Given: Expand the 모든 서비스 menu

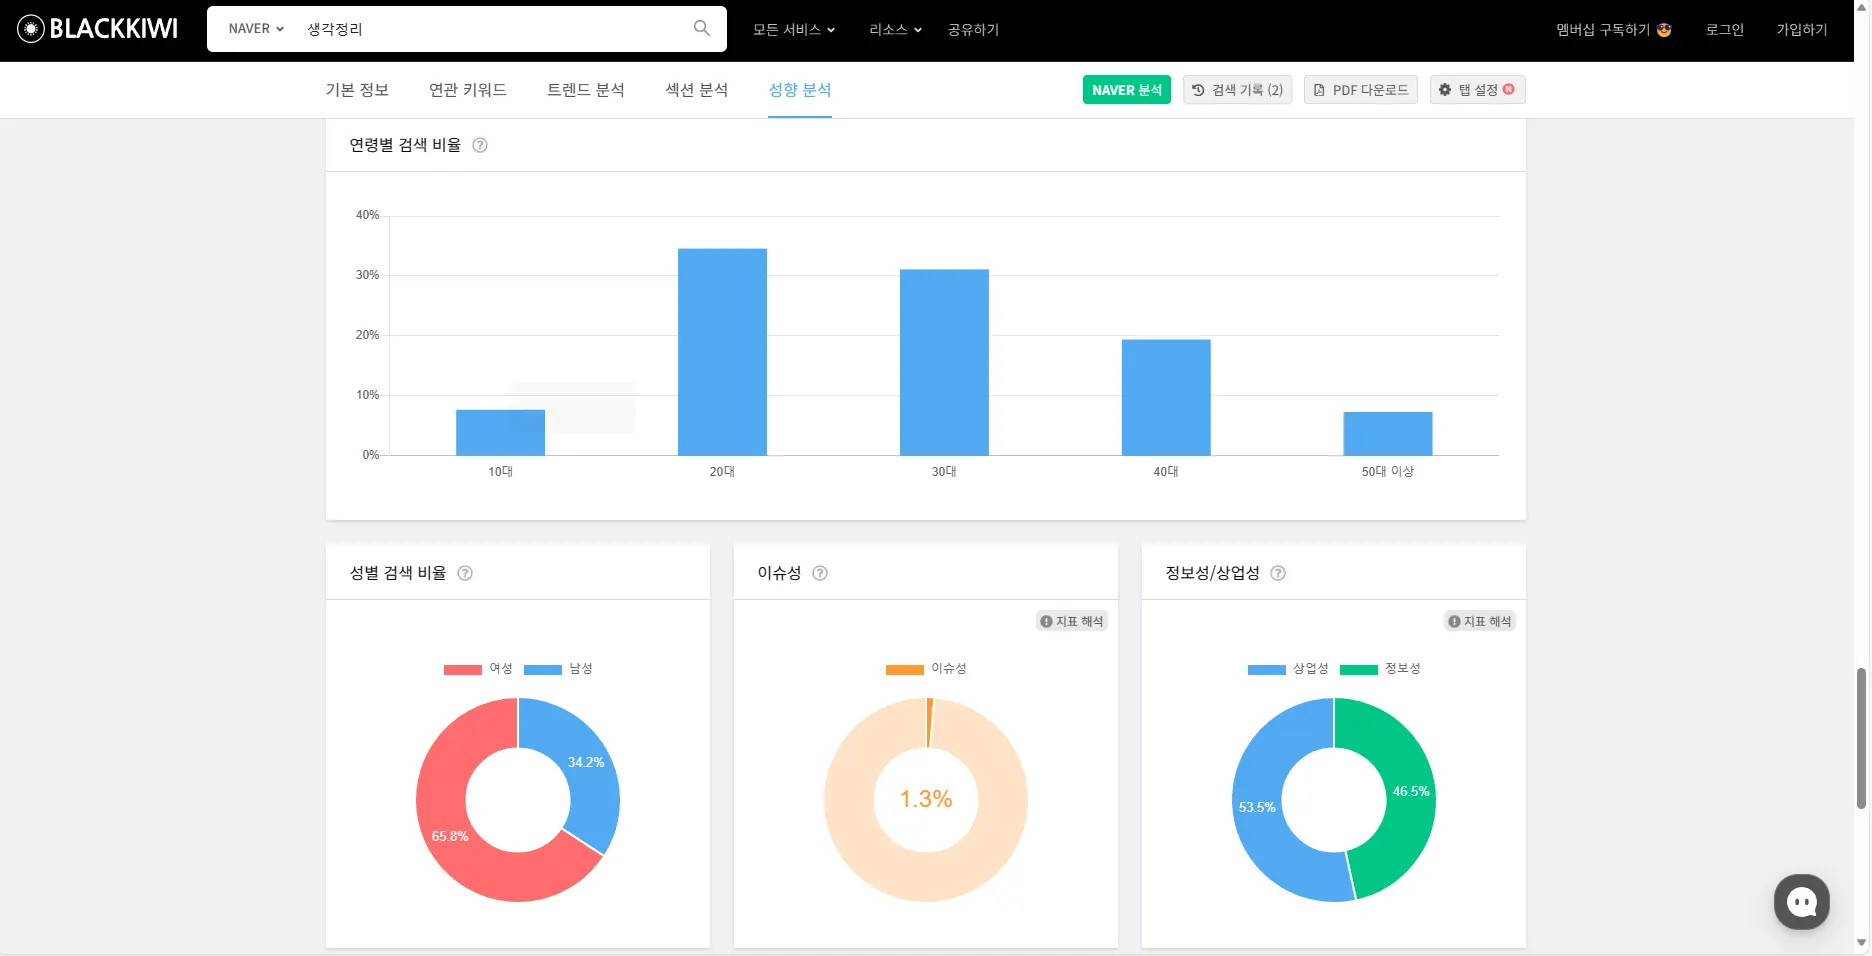Looking at the screenshot, I should (x=794, y=30).
